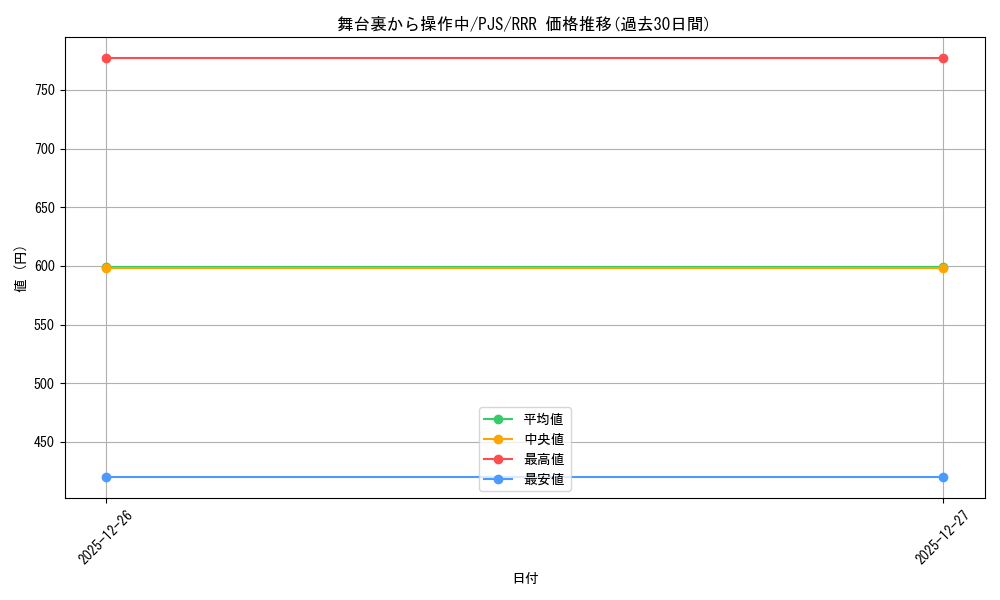This screenshot has height=600, width=1000.
Task: Click the 2025-12-27 date label
Action: click(941, 538)
